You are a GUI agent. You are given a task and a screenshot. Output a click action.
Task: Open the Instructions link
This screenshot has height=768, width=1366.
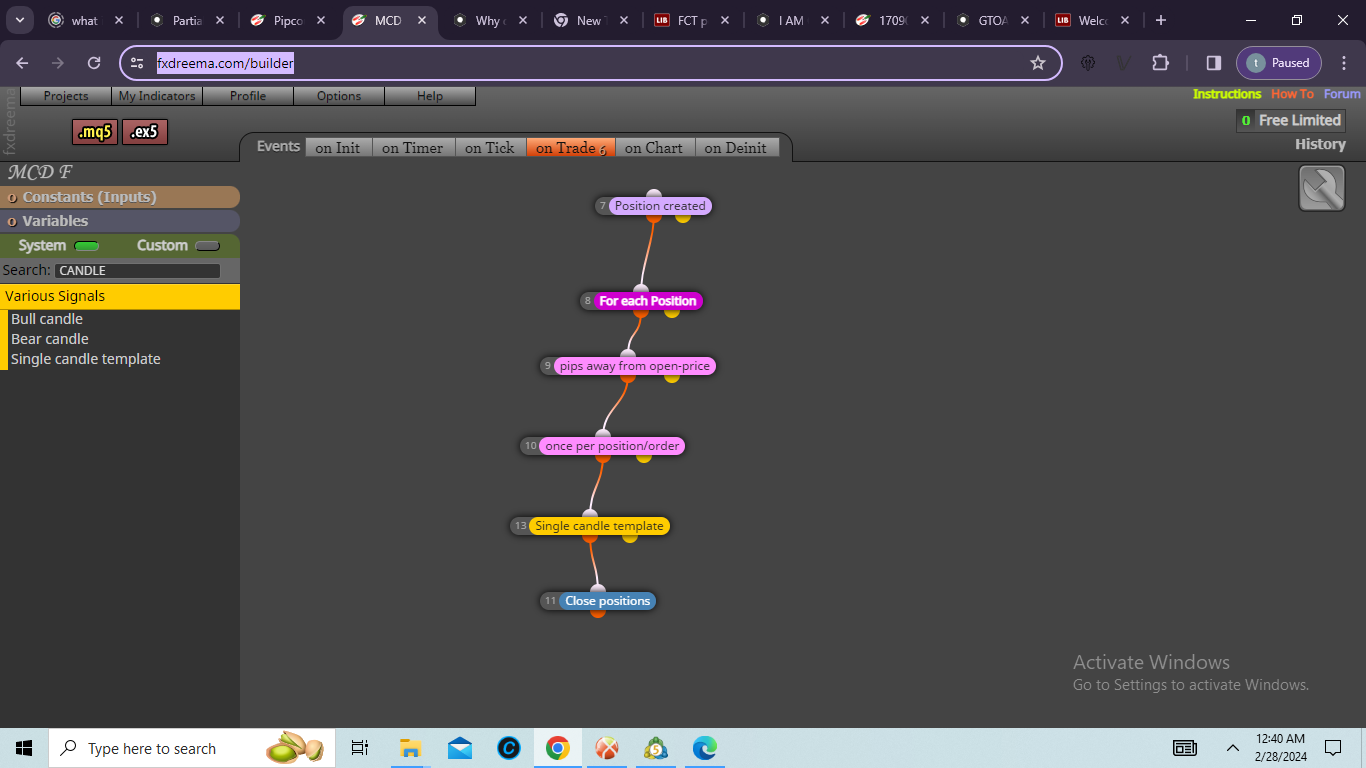[x=1227, y=94]
